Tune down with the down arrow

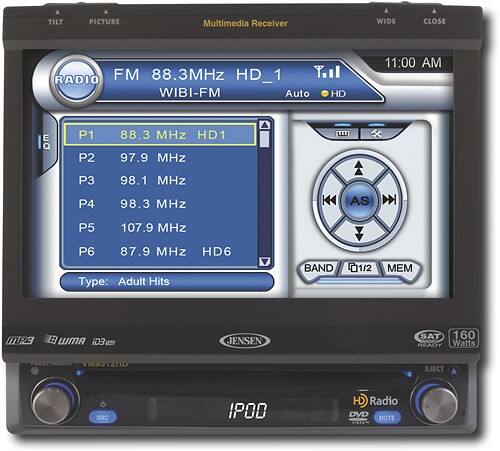point(359,233)
